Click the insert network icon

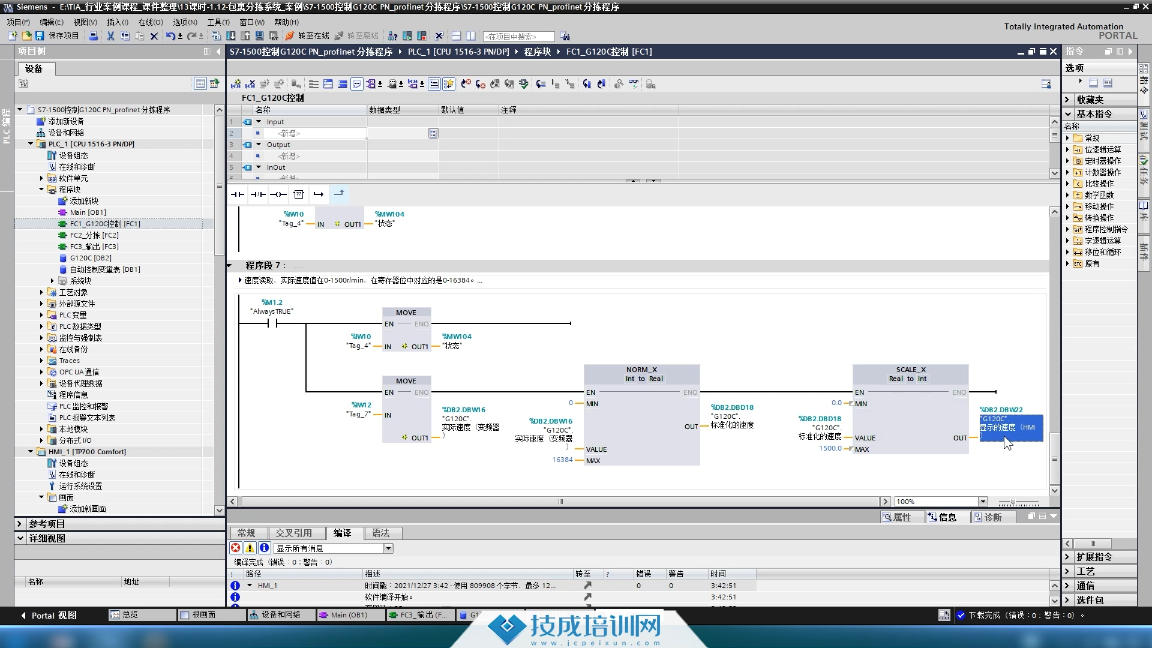pyautogui.click(x=236, y=84)
